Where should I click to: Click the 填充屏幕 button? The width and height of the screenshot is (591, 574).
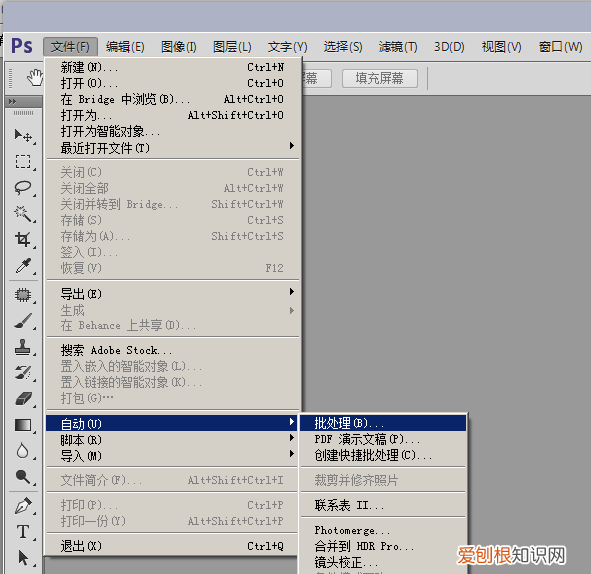[x=380, y=78]
